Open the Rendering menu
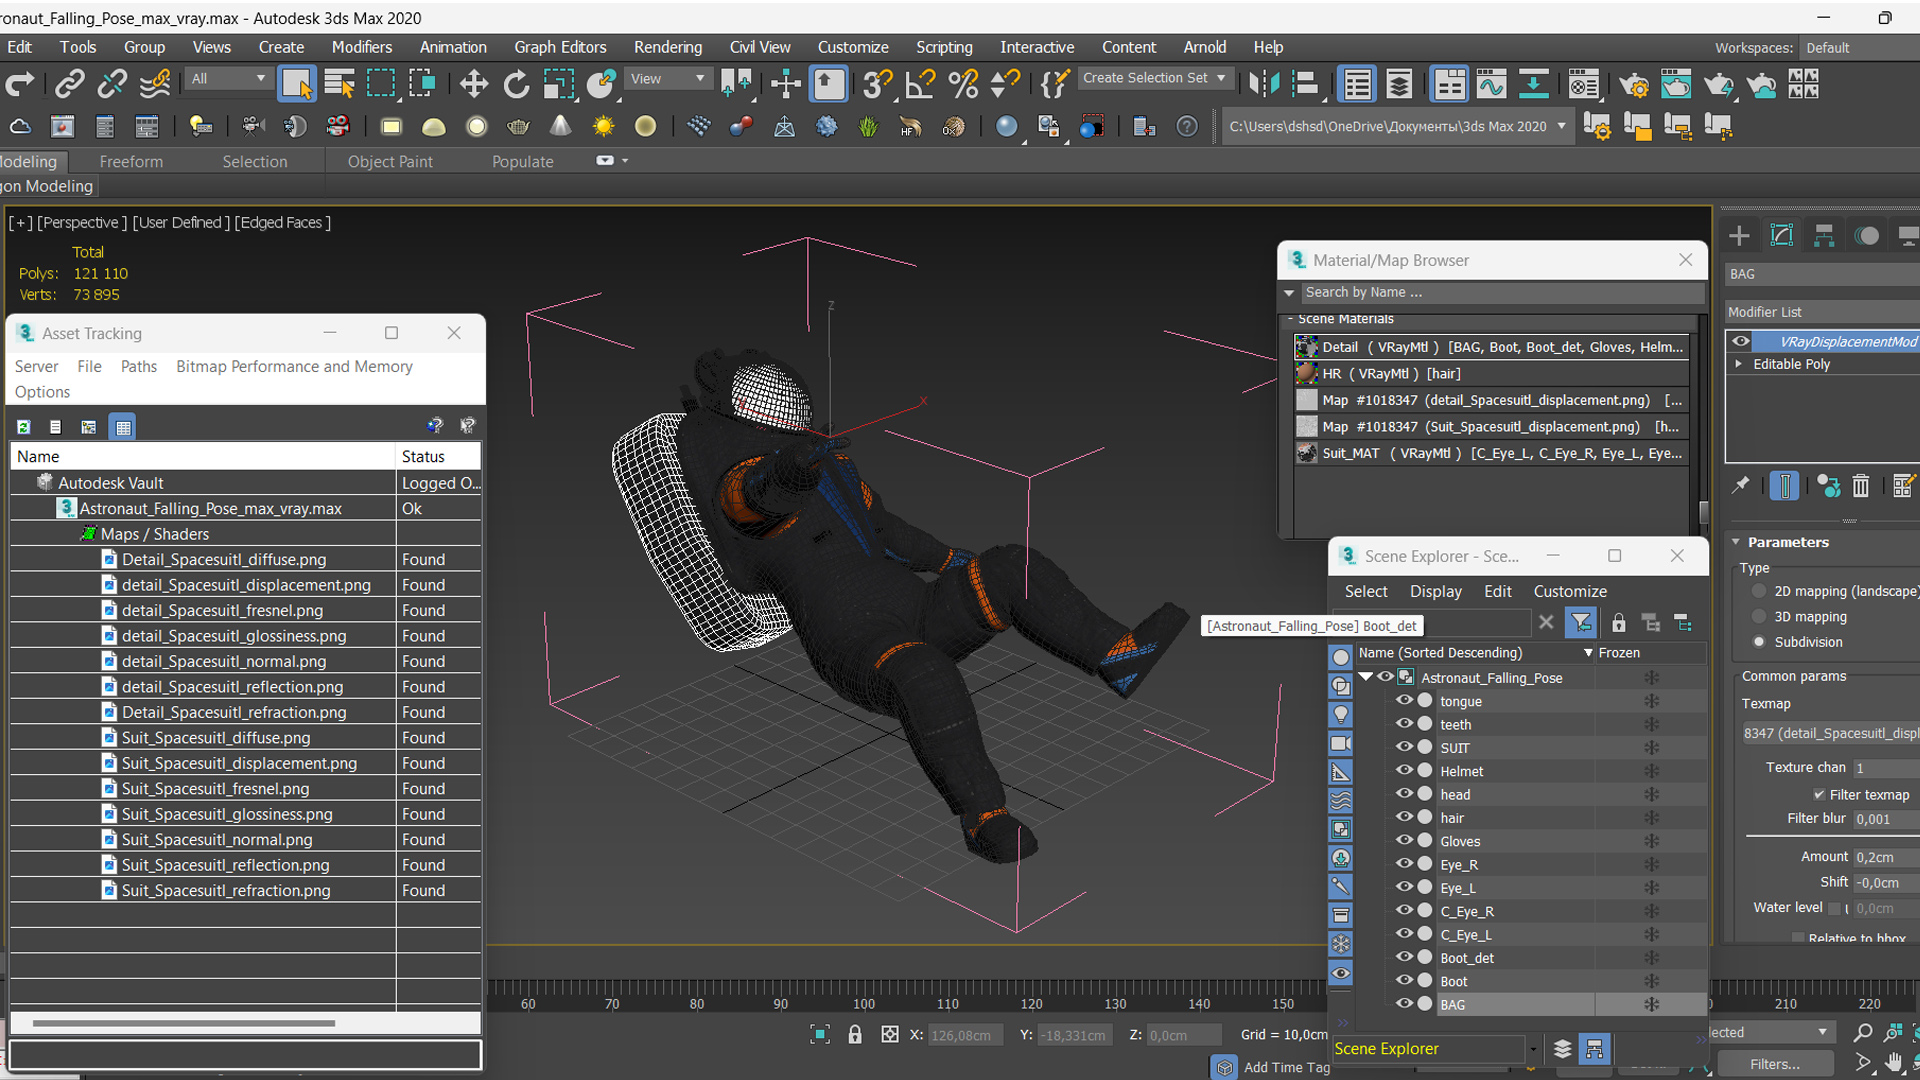Image resolution: width=1920 pixels, height=1080 pixels. 667,47
